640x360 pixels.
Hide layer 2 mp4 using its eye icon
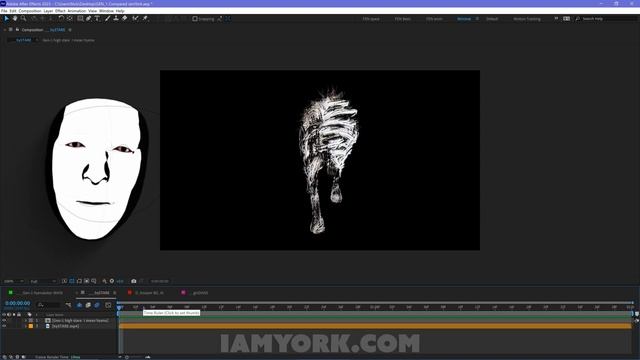coord(4,326)
